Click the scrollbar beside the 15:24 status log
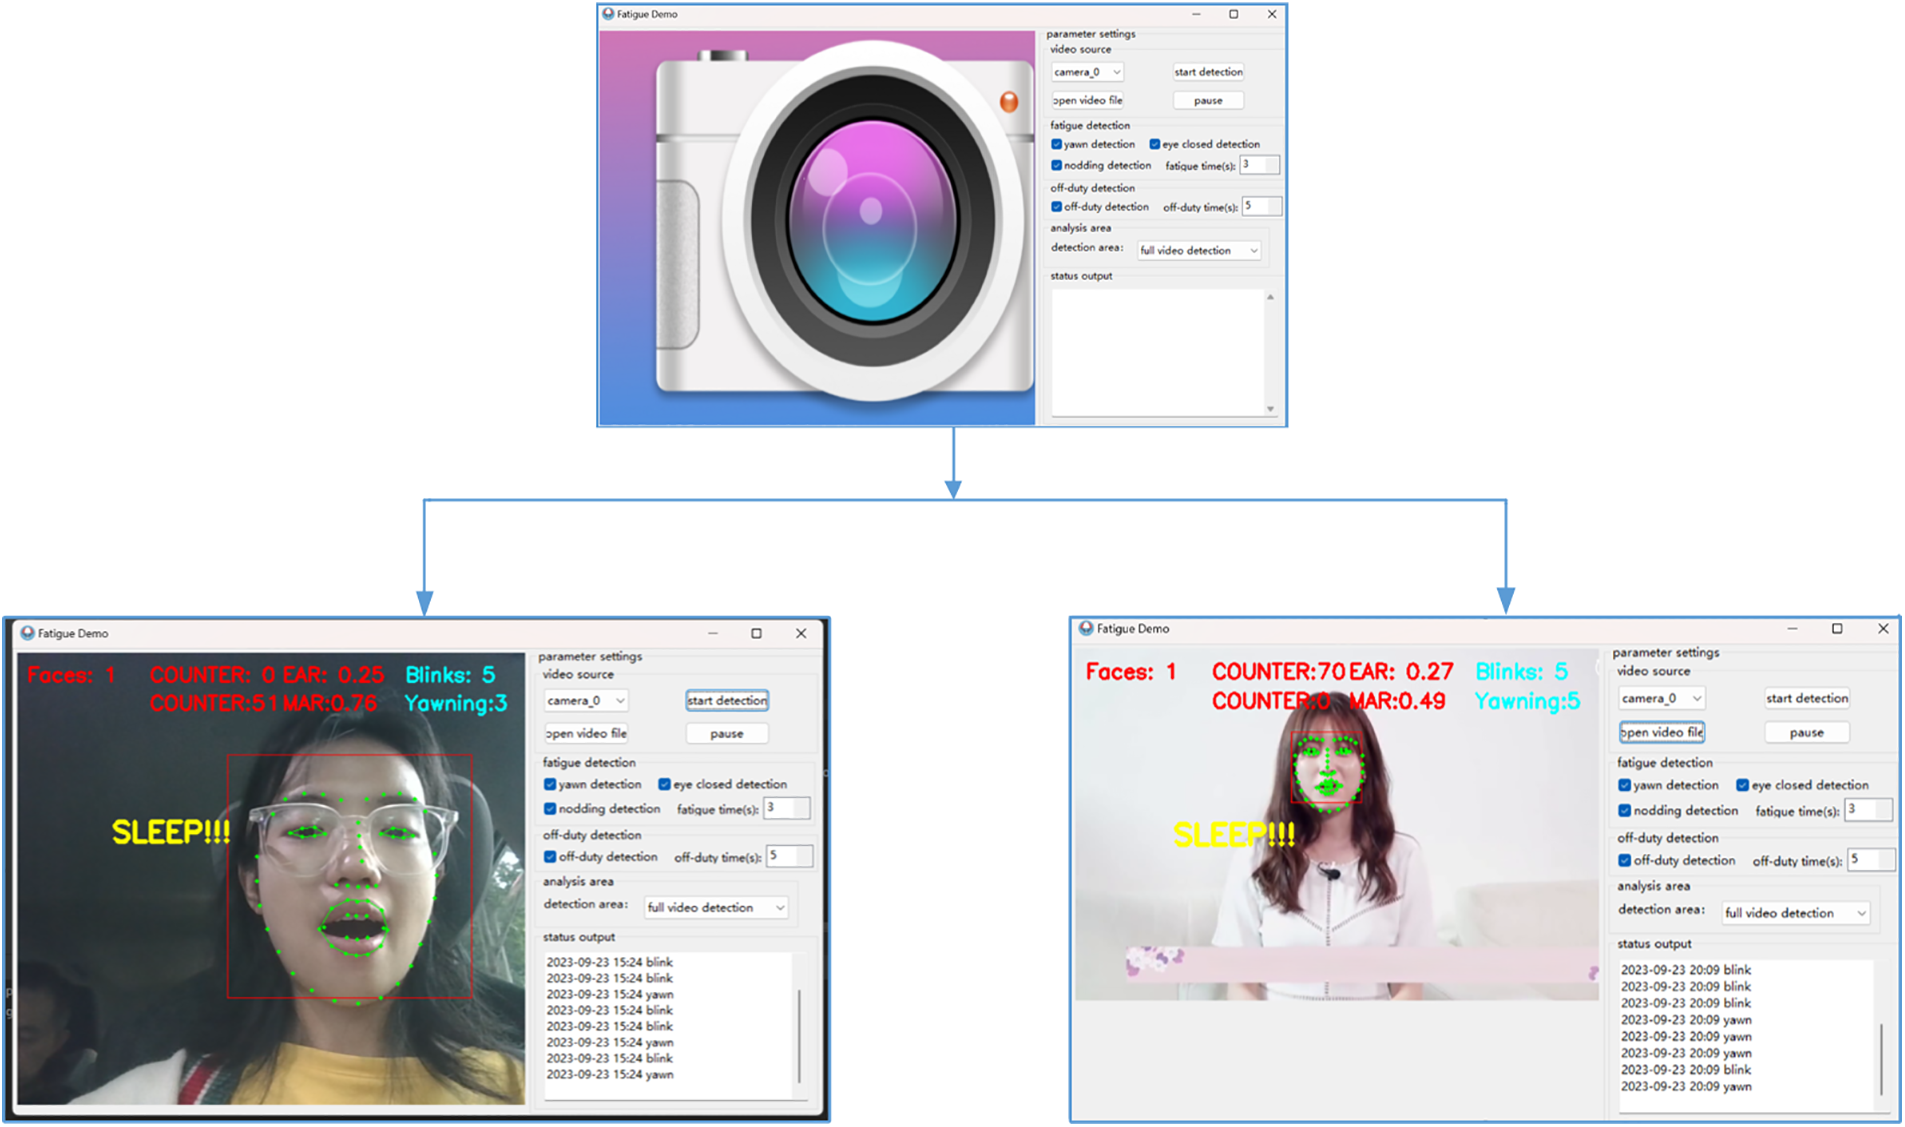The image size is (1905, 1127). [799, 1035]
